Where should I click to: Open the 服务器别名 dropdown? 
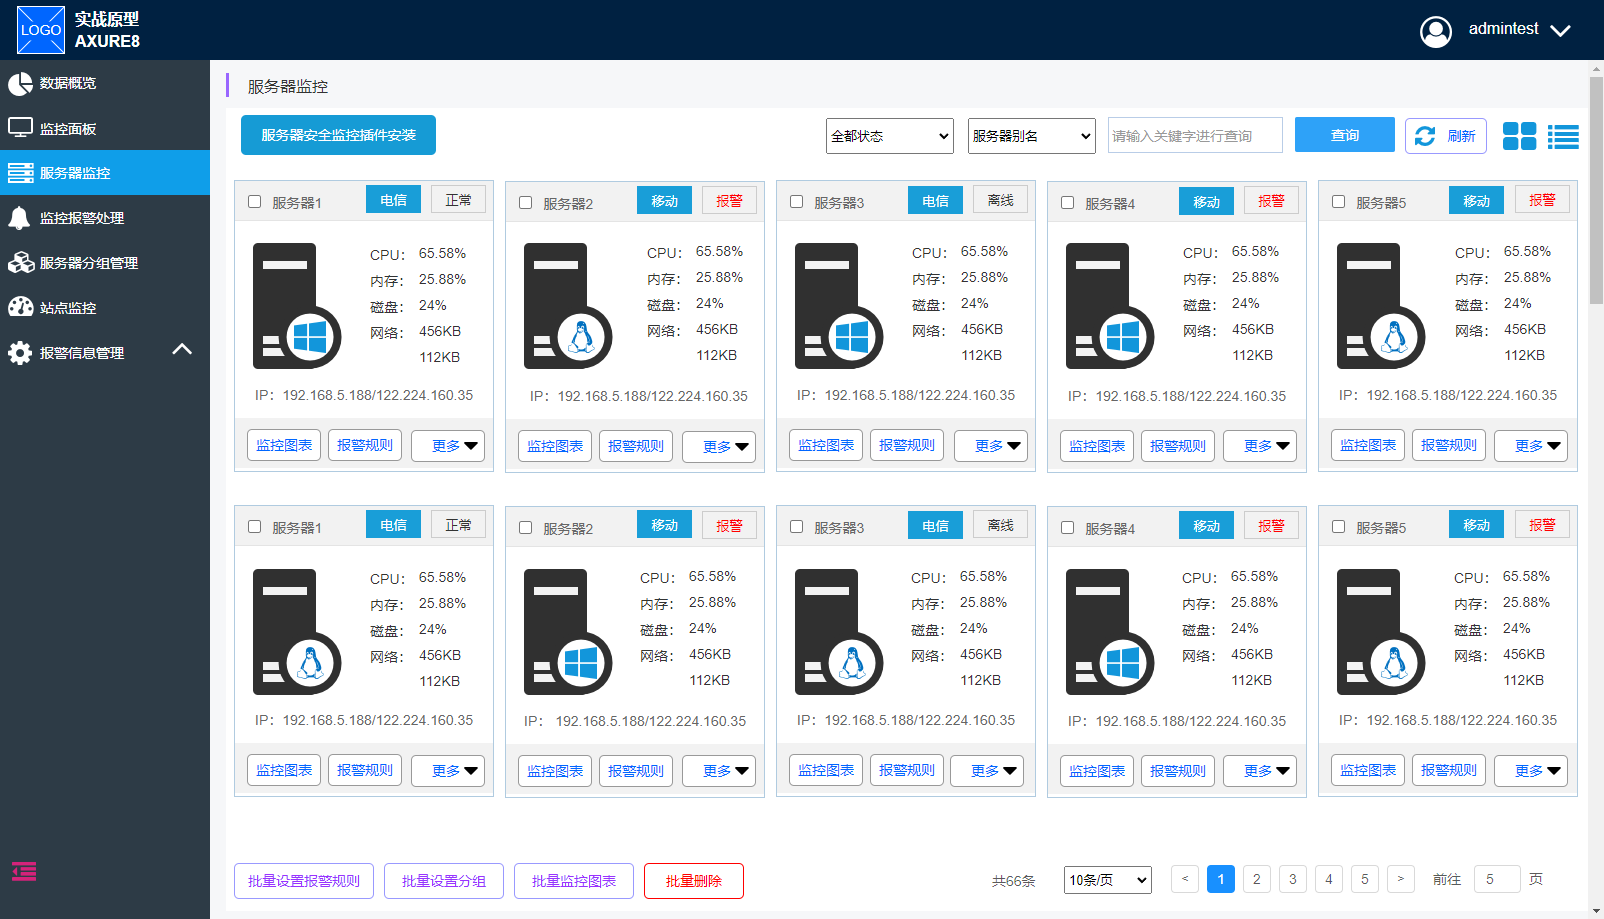point(1032,136)
